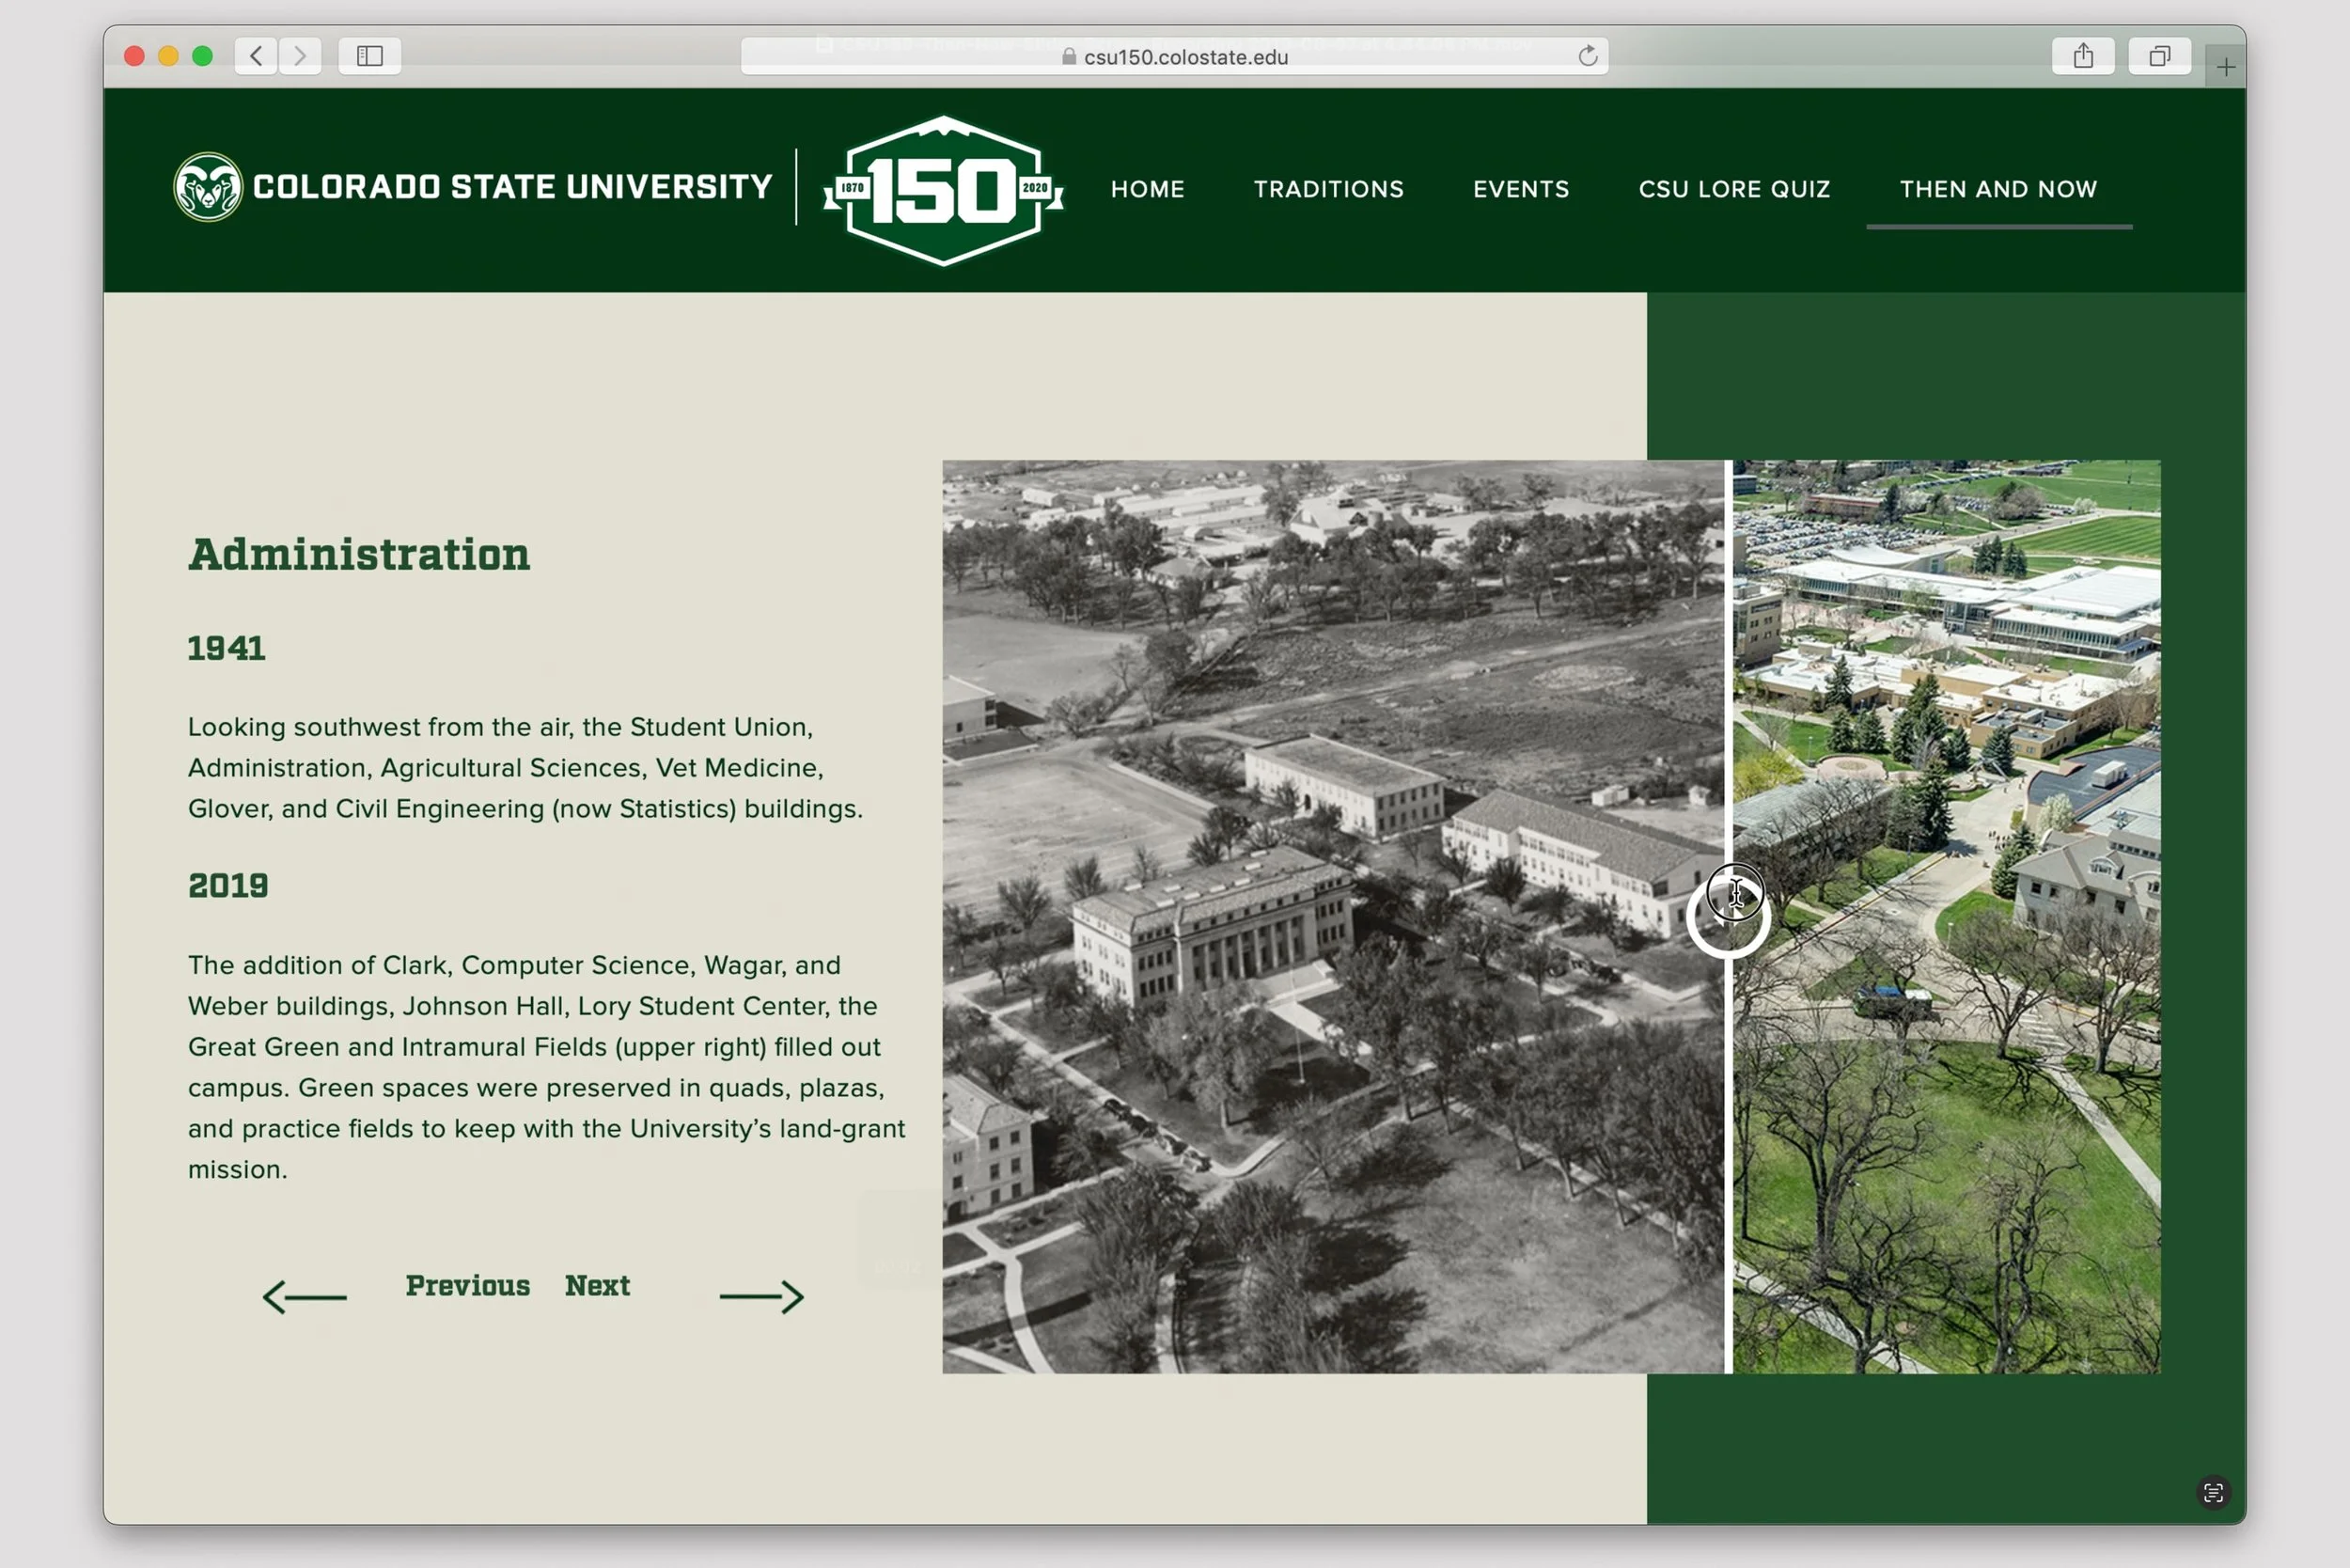2350x1568 pixels.
Task: Click the 2019 color aerial photo
Action: click(x=1946, y=916)
